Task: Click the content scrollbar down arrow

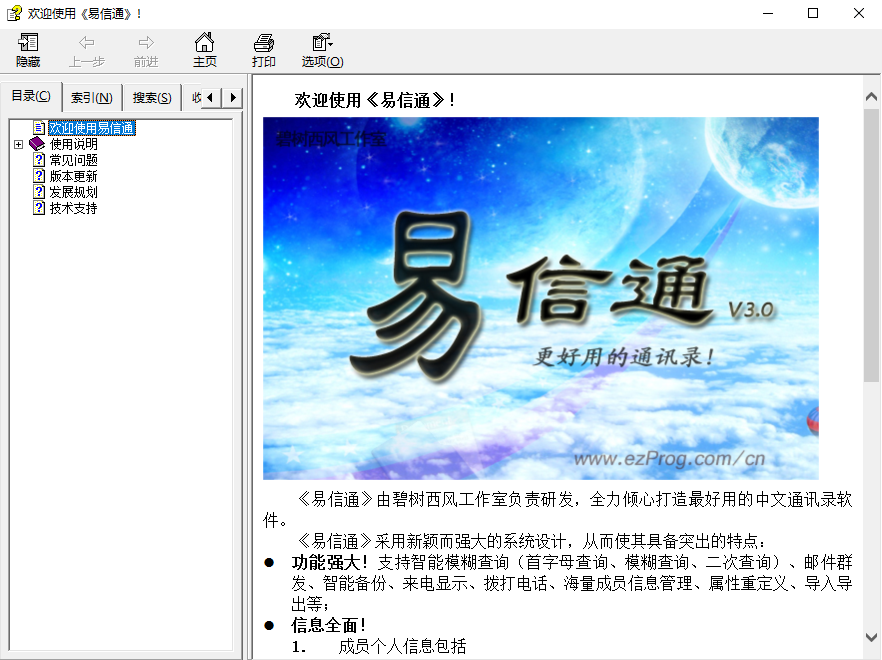Action: point(871,637)
